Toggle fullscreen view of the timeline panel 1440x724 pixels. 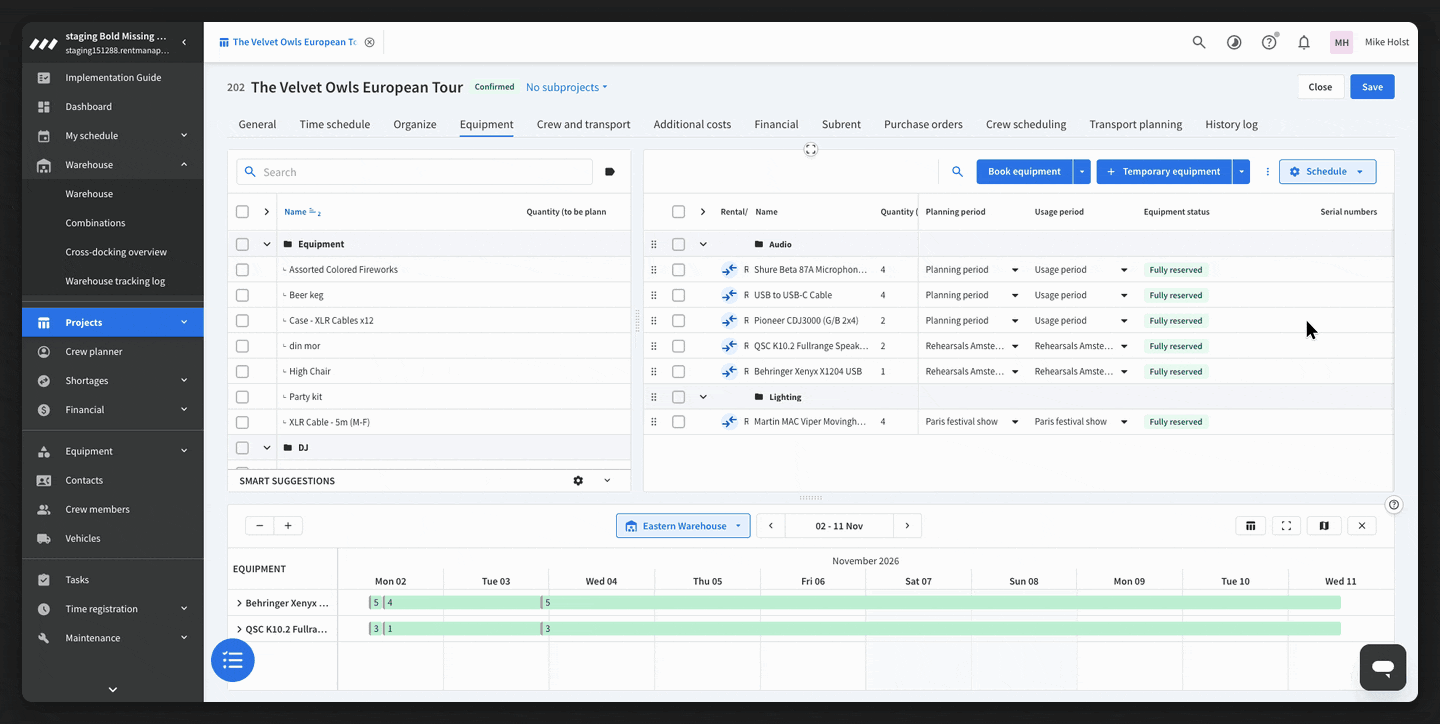[1287, 526]
